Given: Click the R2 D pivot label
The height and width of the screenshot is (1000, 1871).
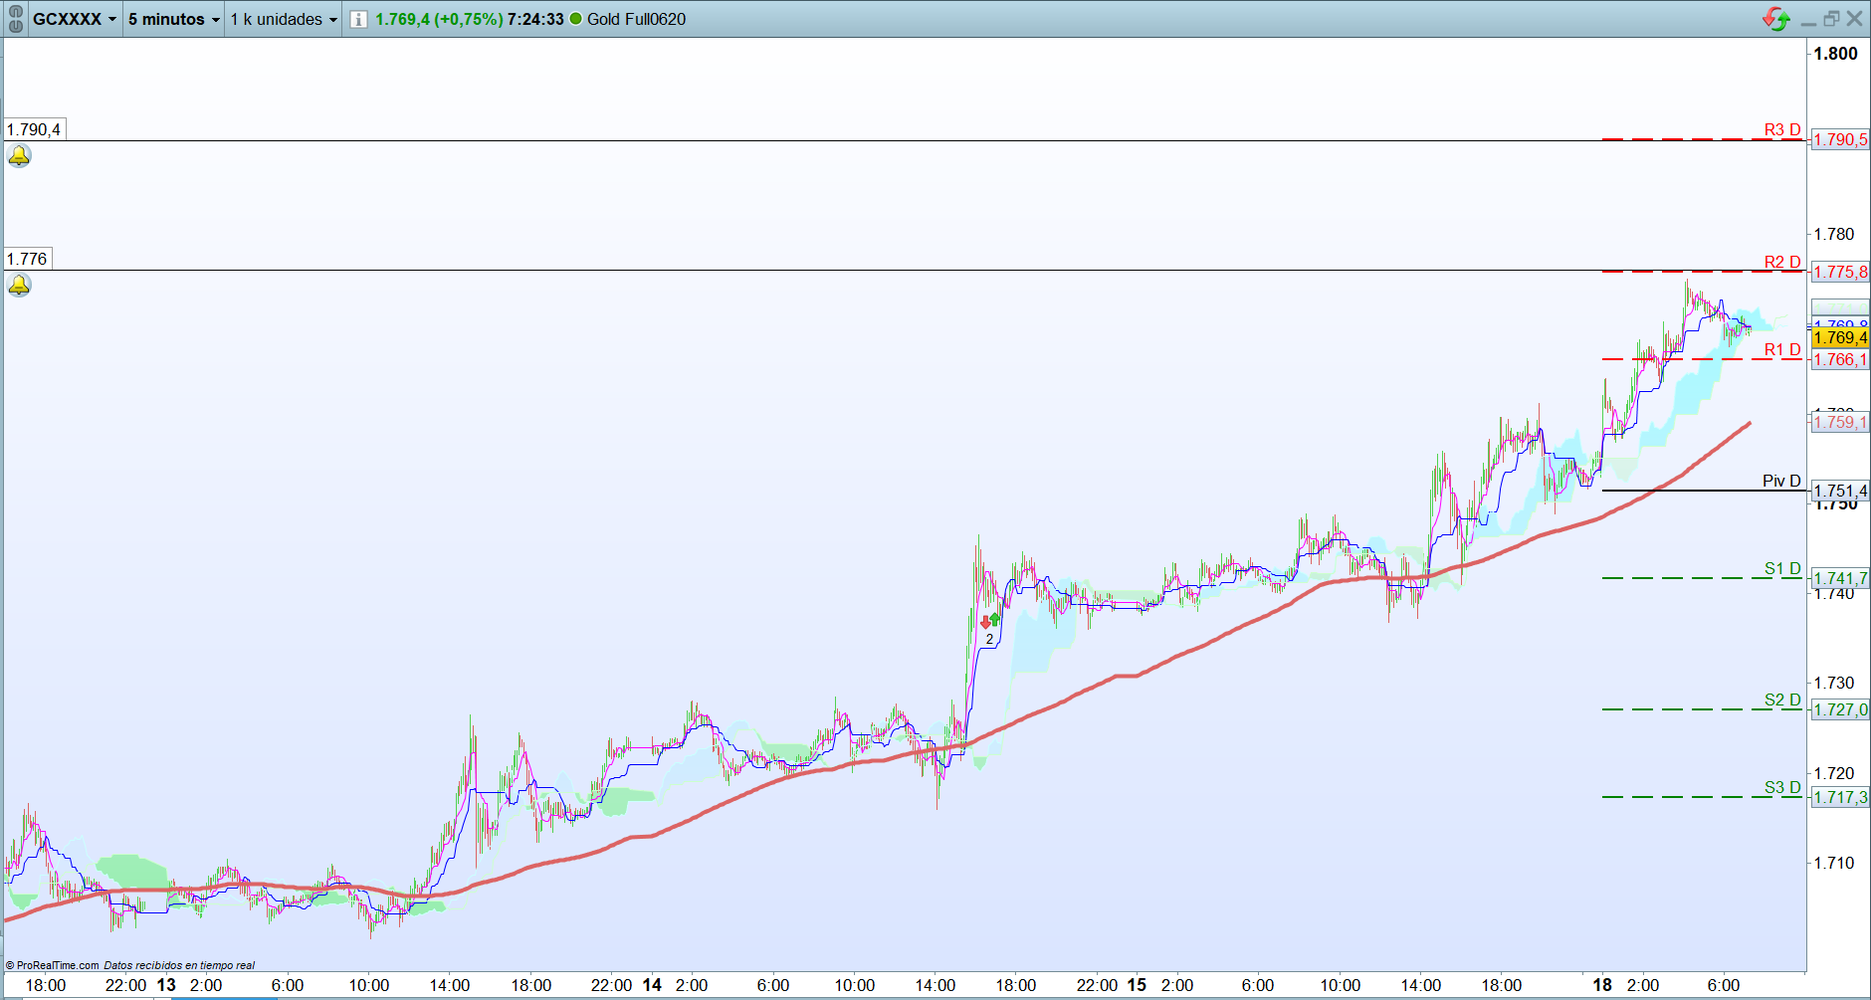Looking at the screenshot, I should tap(1782, 262).
